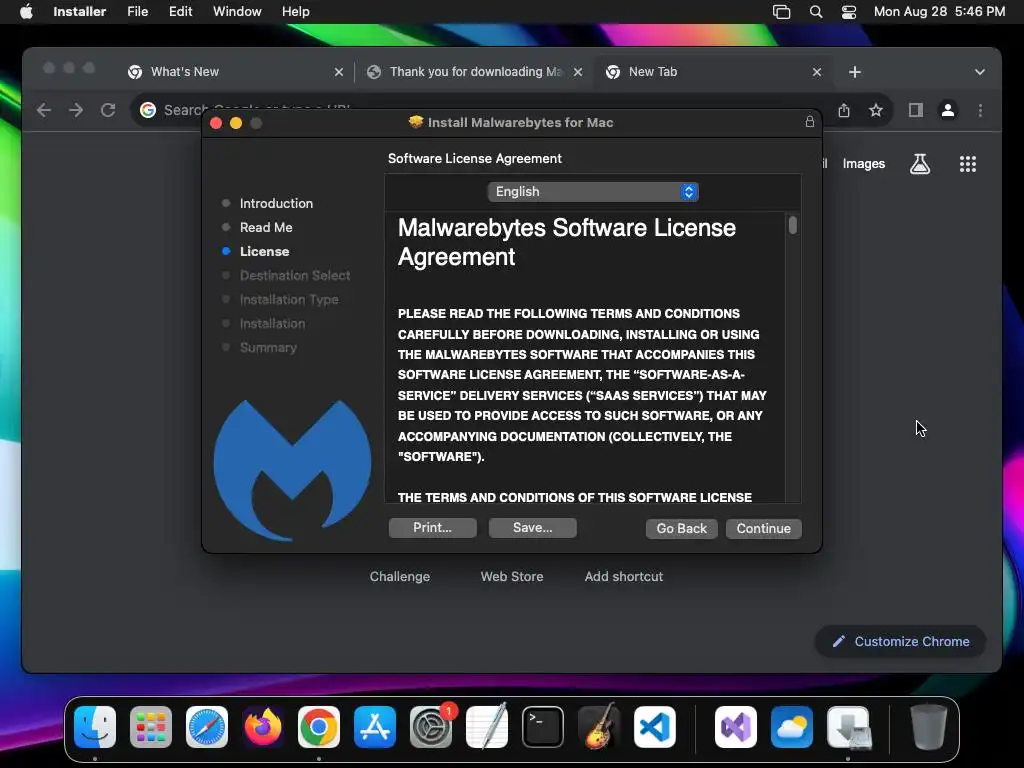The height and width of the screenshot is (768, 1024).
Task: Switch to Thank you for downloading tab
Action: [x=475, y=72]
